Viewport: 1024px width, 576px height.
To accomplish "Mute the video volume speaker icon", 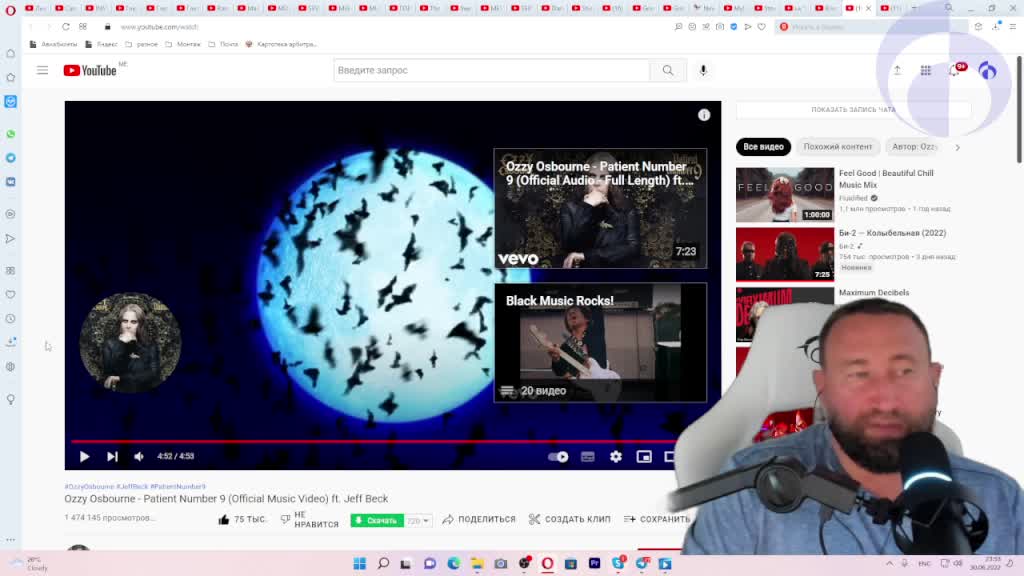I will (x=138, y=456).
